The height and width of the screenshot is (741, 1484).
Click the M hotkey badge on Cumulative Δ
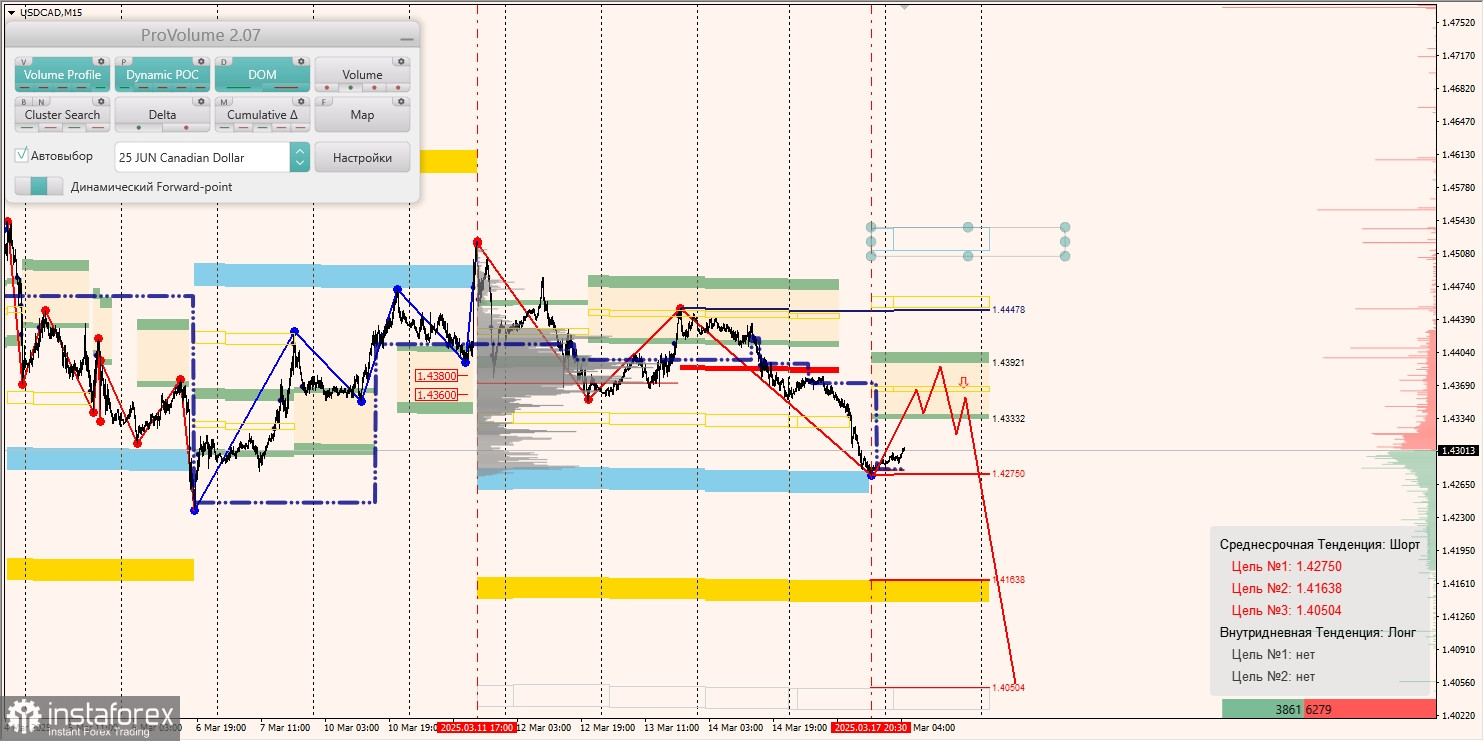click(224, 102)
